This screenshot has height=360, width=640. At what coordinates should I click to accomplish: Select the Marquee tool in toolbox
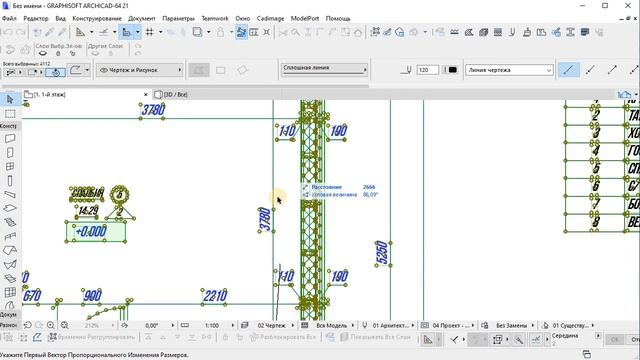(x=10, y=114)
